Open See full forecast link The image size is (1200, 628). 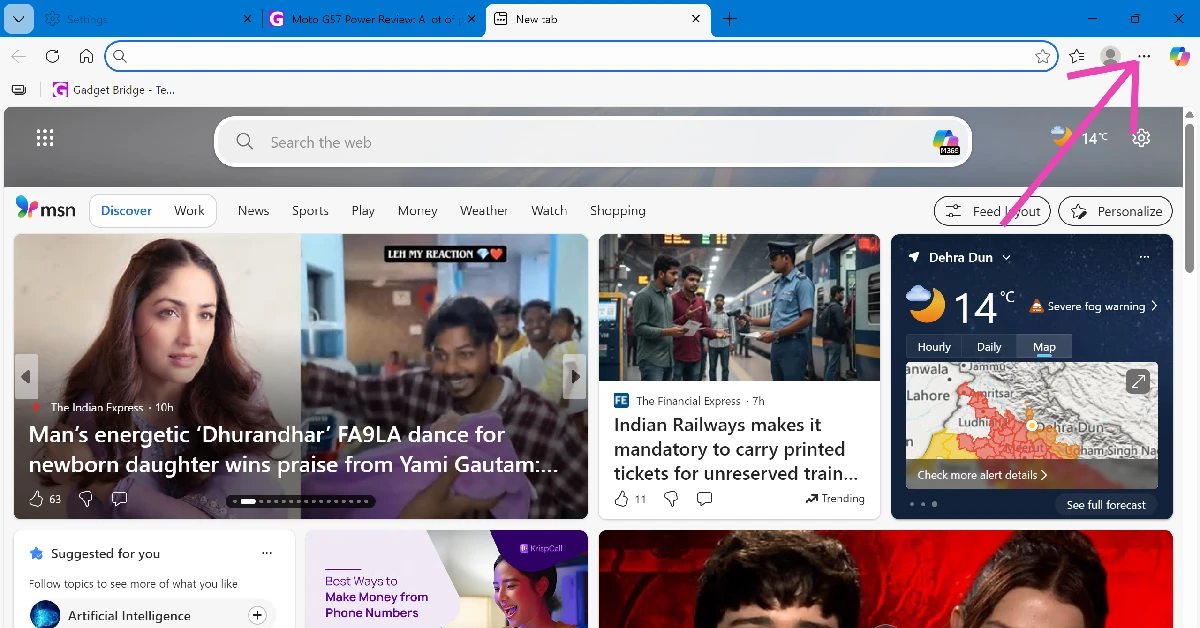1106,505
